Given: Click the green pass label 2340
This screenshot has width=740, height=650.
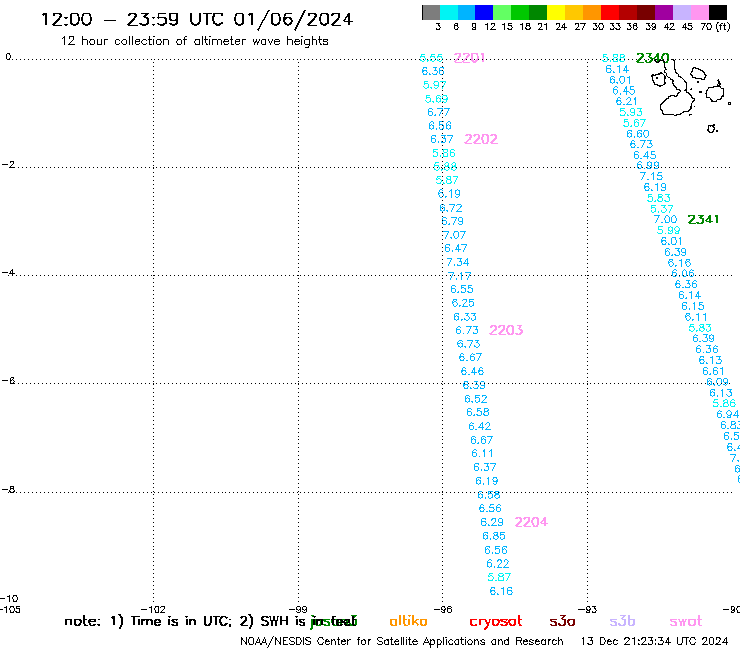Looking at the screenshot, I should point(653,58).
